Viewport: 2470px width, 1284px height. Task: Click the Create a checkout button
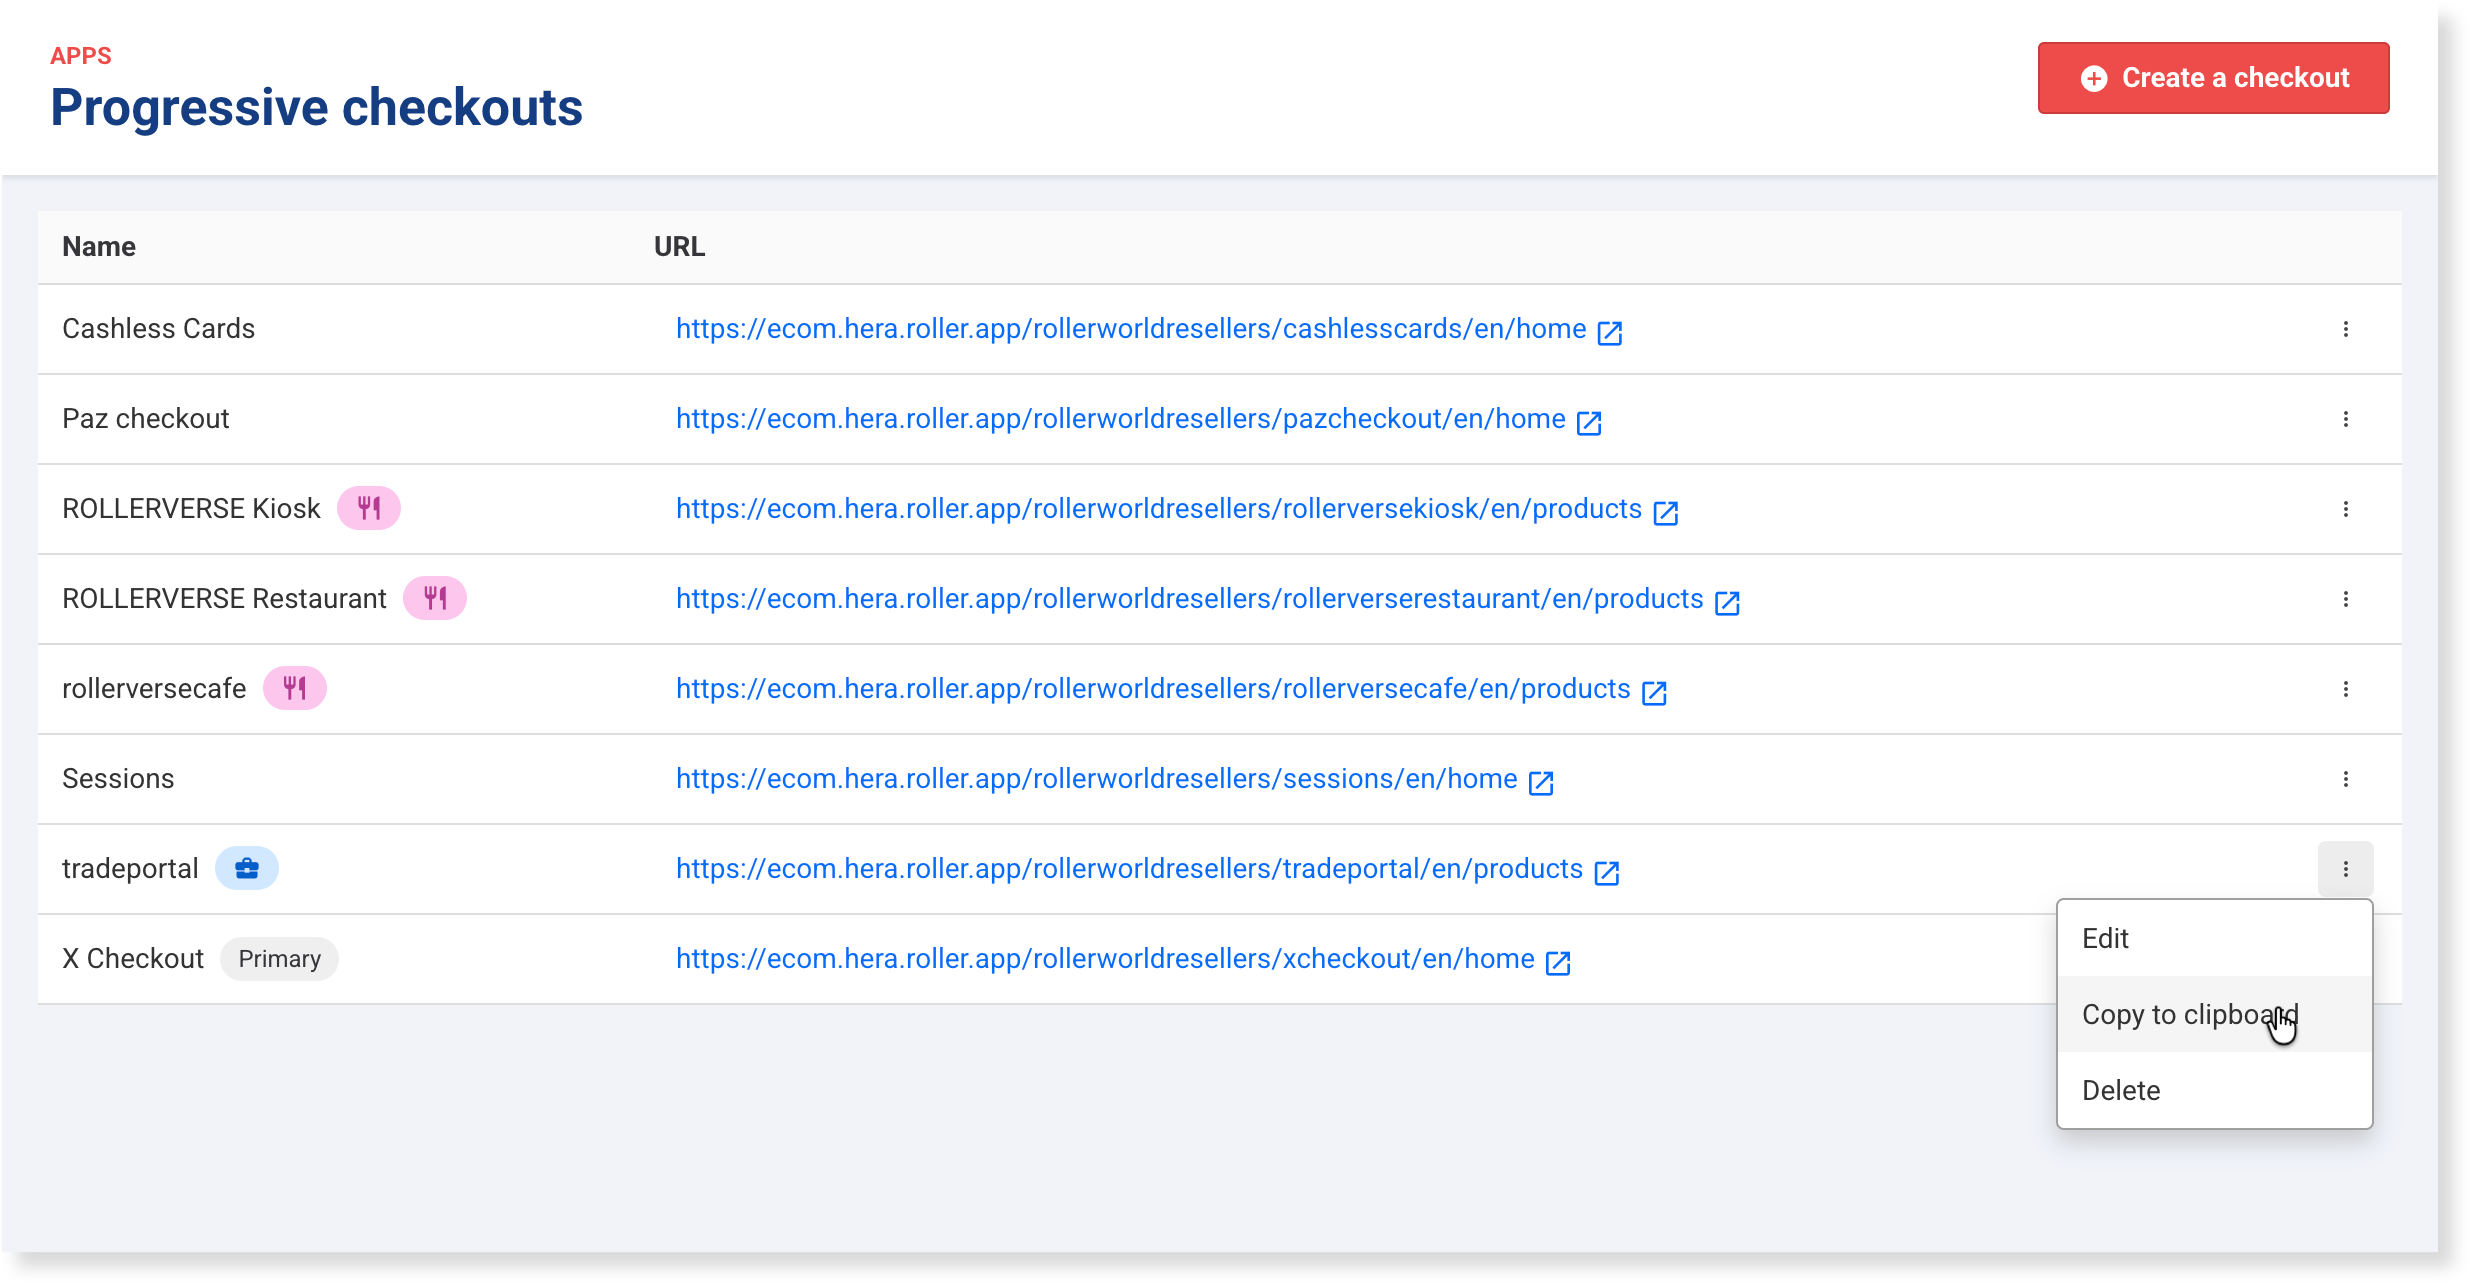[x=2213, y=78]
